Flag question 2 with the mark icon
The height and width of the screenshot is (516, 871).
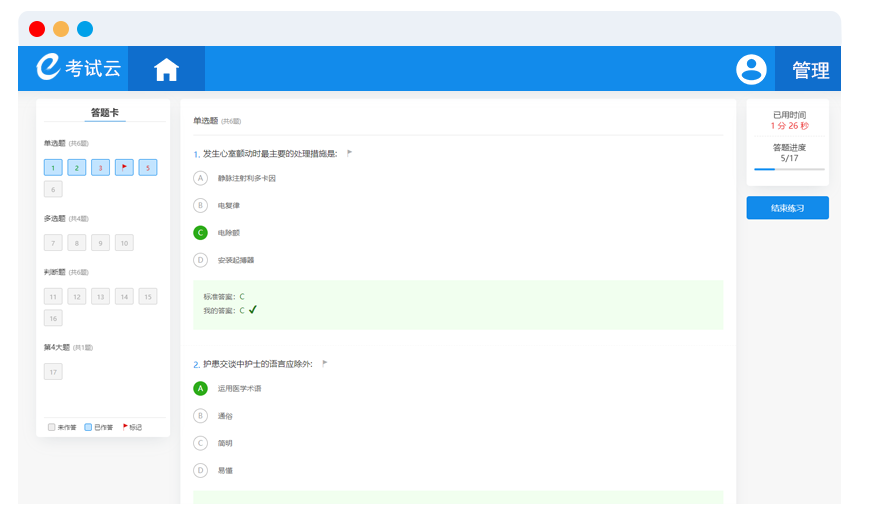[325, 364]
